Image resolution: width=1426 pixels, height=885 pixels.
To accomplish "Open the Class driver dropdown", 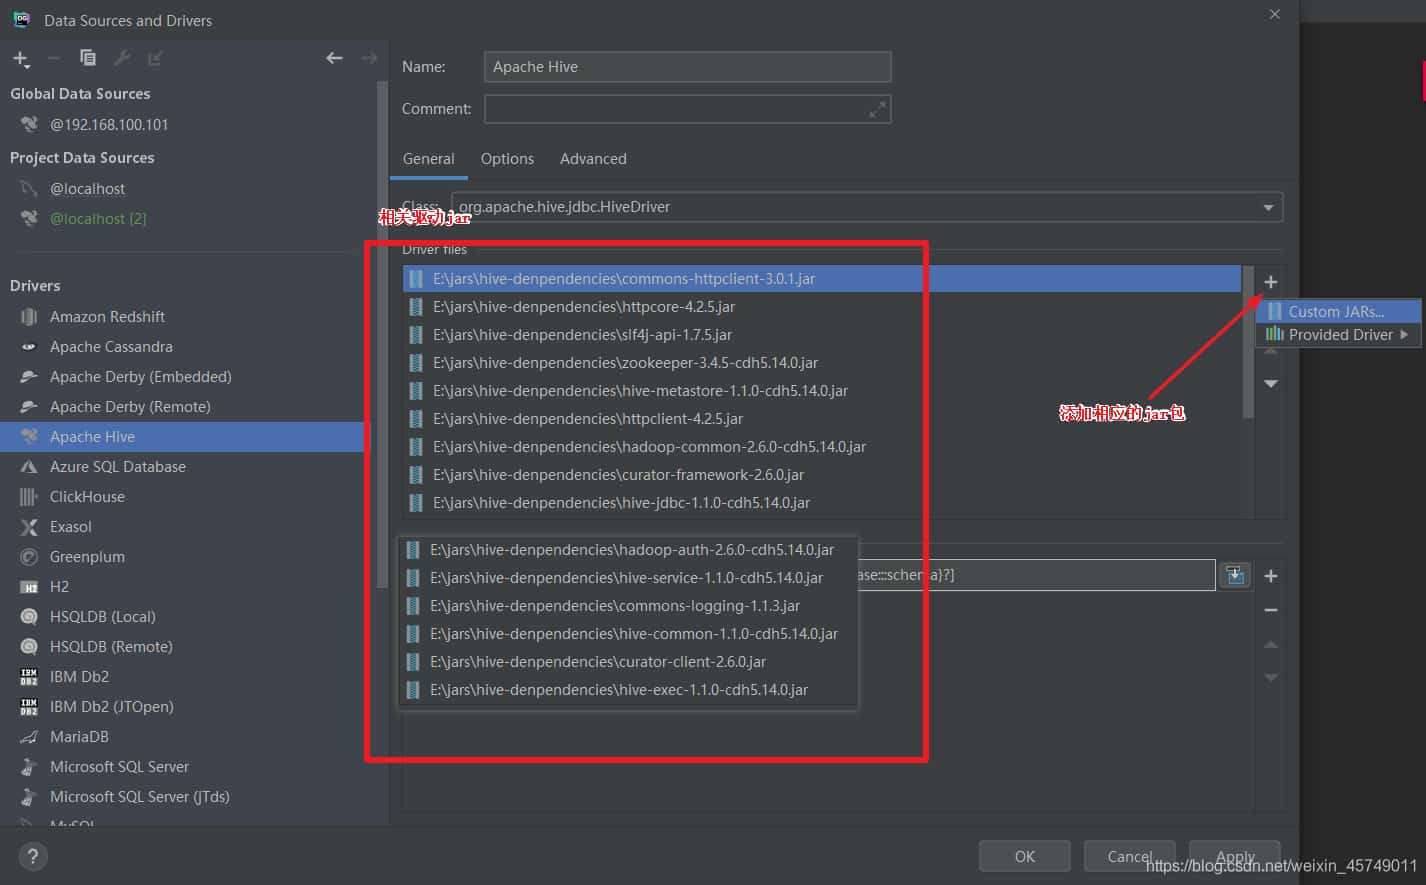I will (x=1268, y=207).
